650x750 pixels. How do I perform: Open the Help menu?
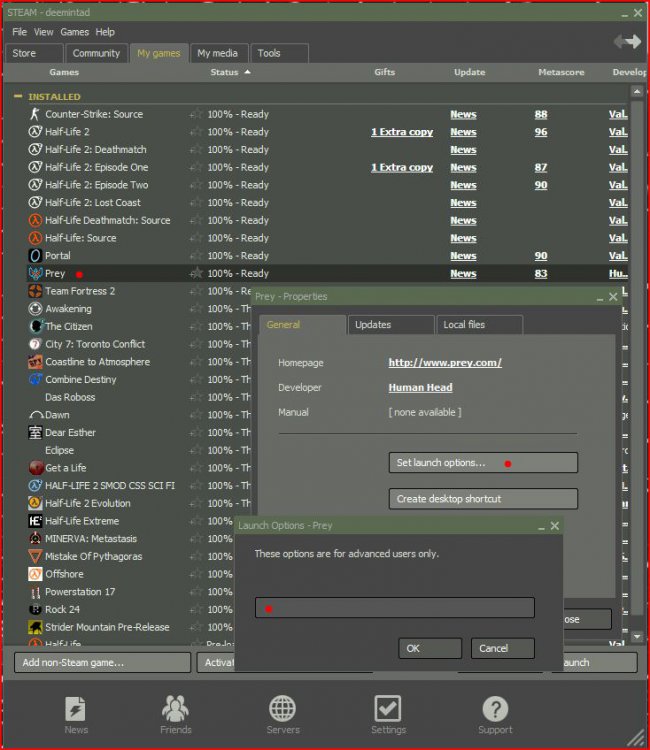105,32
